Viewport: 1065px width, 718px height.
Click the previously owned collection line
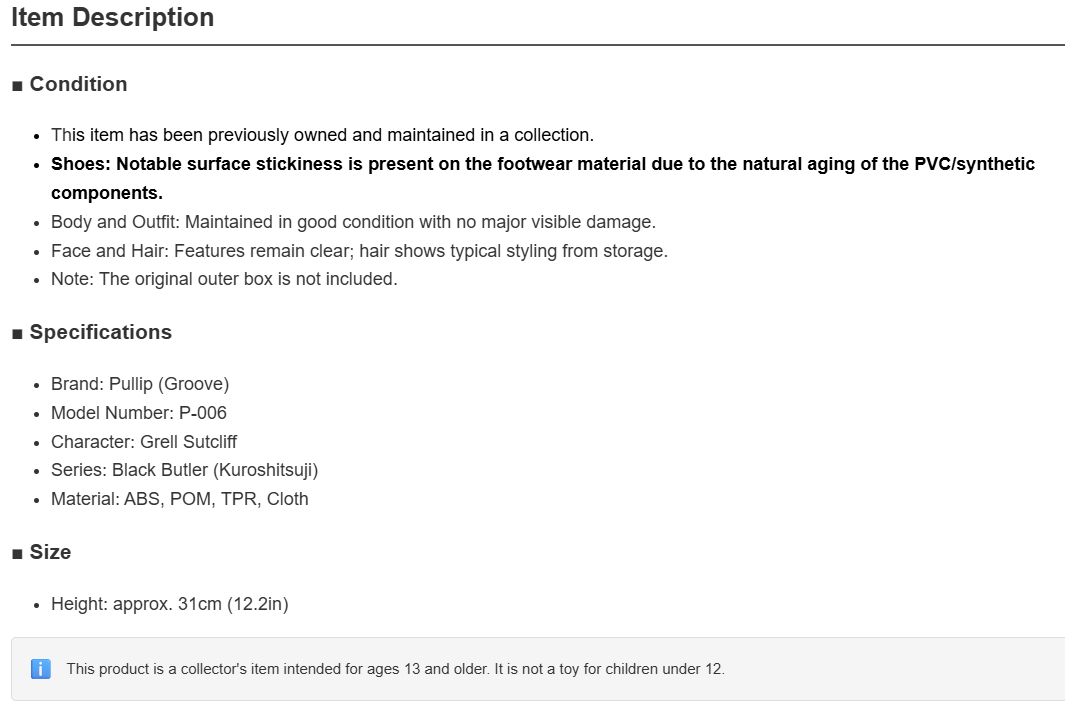pyautogui.click(x=323, y=135)
